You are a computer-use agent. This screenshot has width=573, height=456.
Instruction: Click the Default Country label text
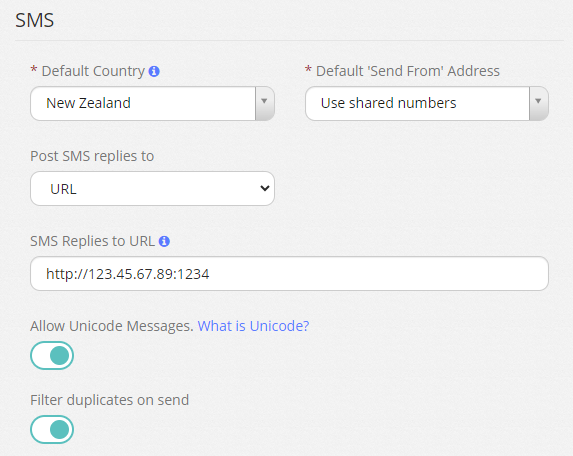coord(93,71)
